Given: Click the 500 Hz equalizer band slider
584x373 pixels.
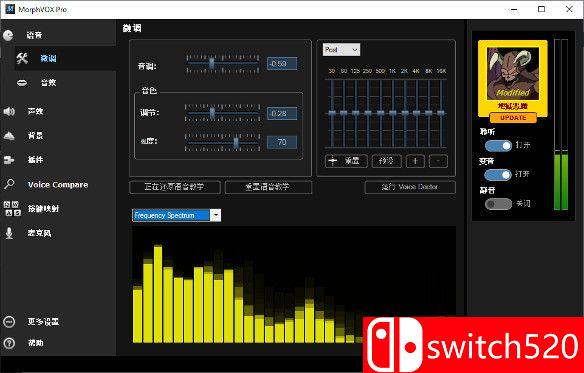Looking at the screenshot, I should coord(380,113).
